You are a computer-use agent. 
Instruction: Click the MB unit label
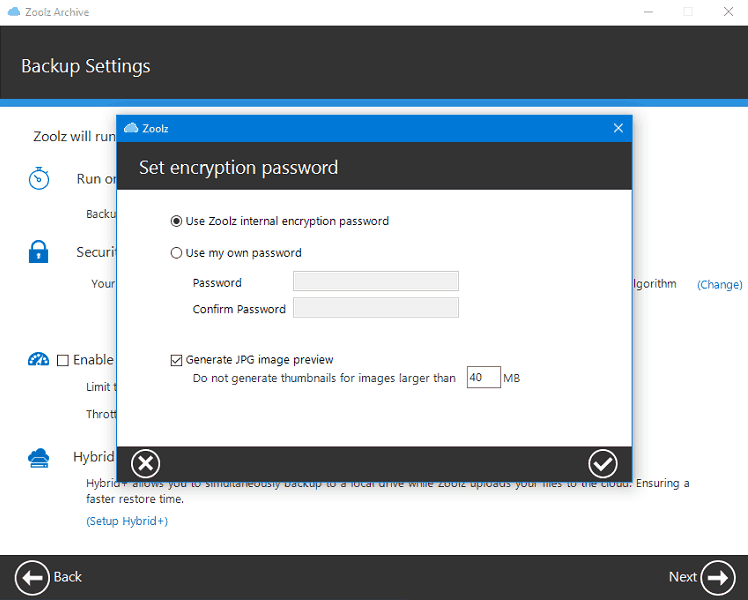(511, 378)
